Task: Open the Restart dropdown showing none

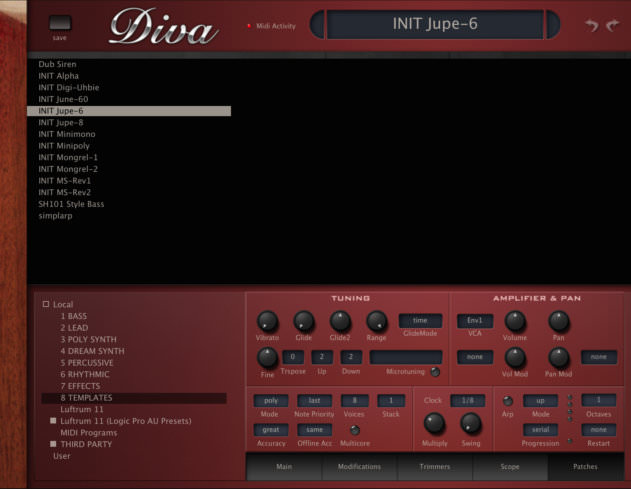Action: 599,430
